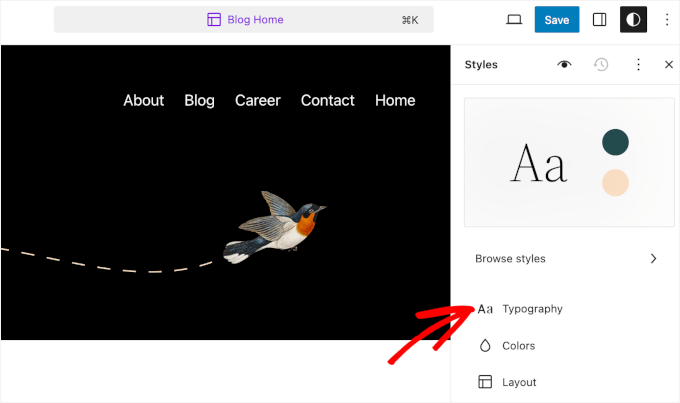Expand Browse styles with the chevron
The width and height of the screenshot is (680, 403).
click(x=653, y=258)
